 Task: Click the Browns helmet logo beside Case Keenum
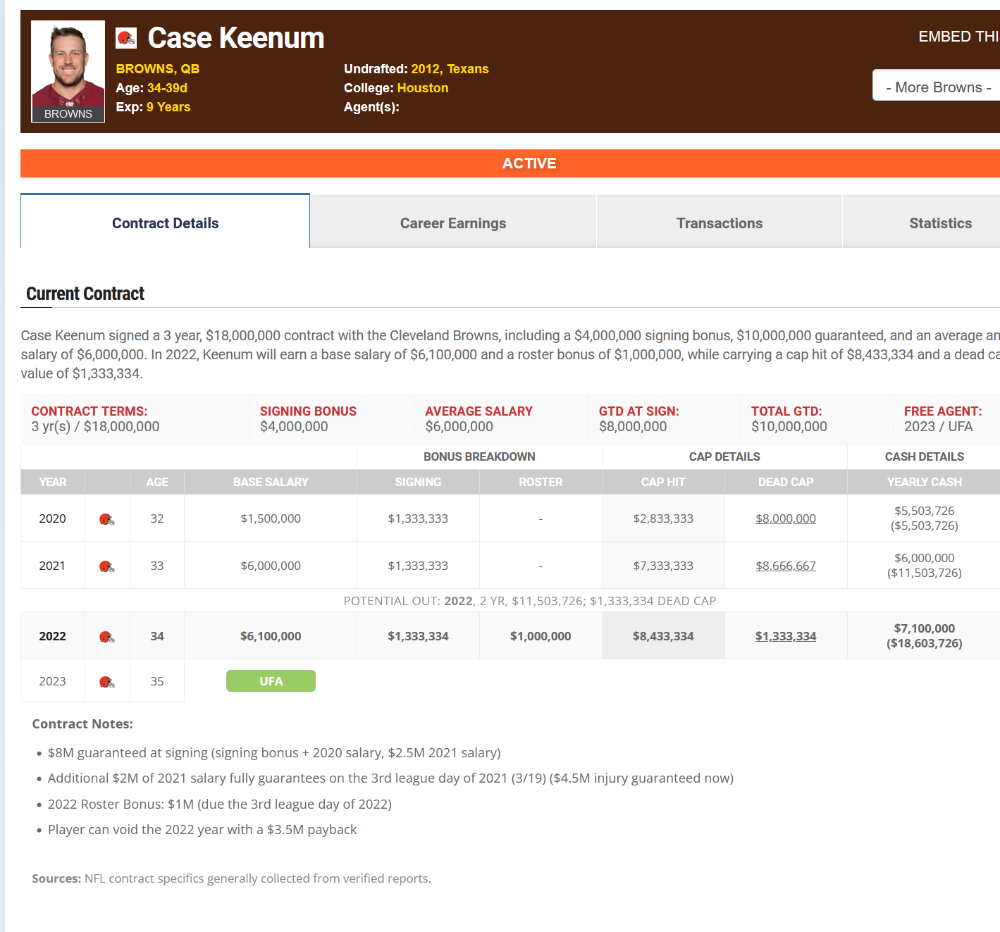click(126, 38)
